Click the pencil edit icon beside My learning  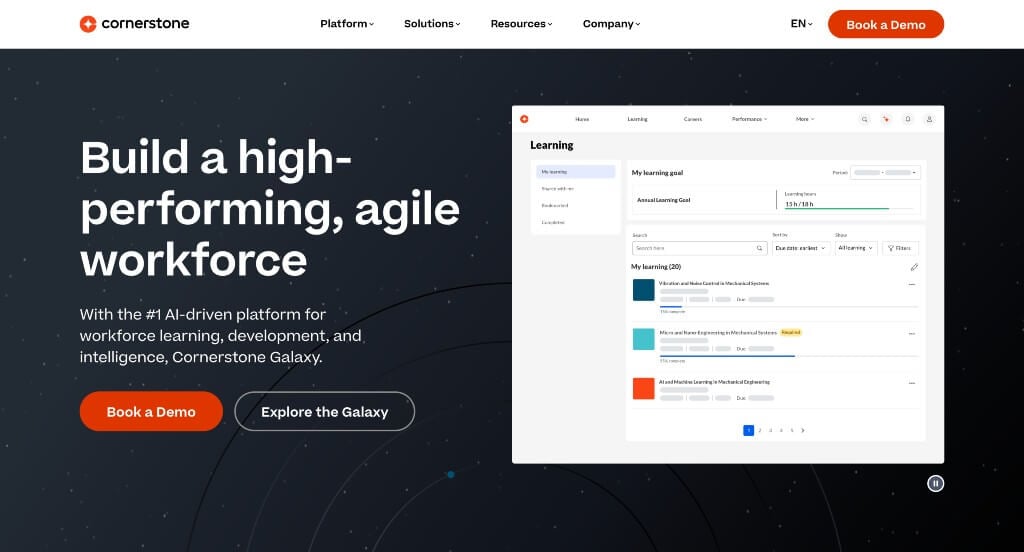[914, 267]
